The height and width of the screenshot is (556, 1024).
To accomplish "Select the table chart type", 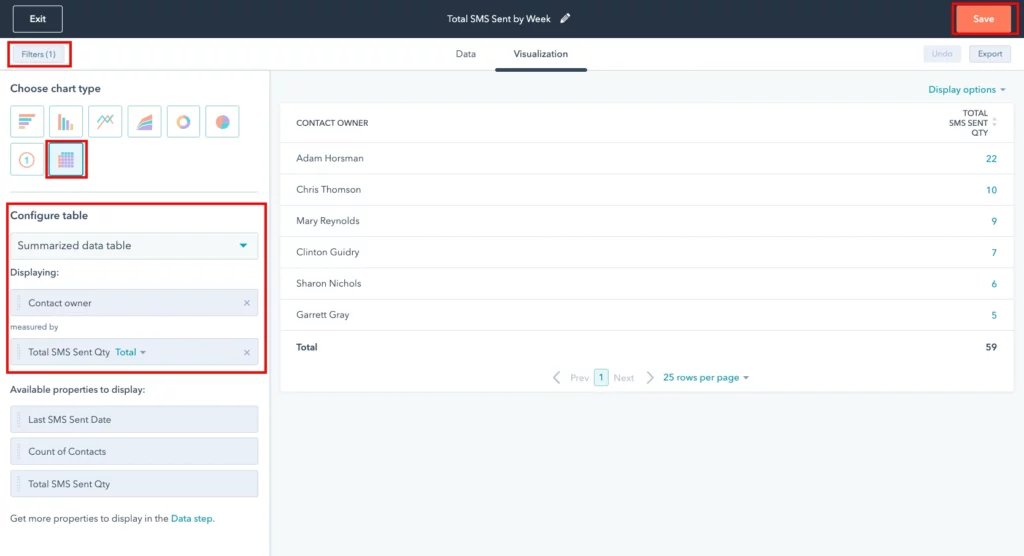I will [66, 159].
